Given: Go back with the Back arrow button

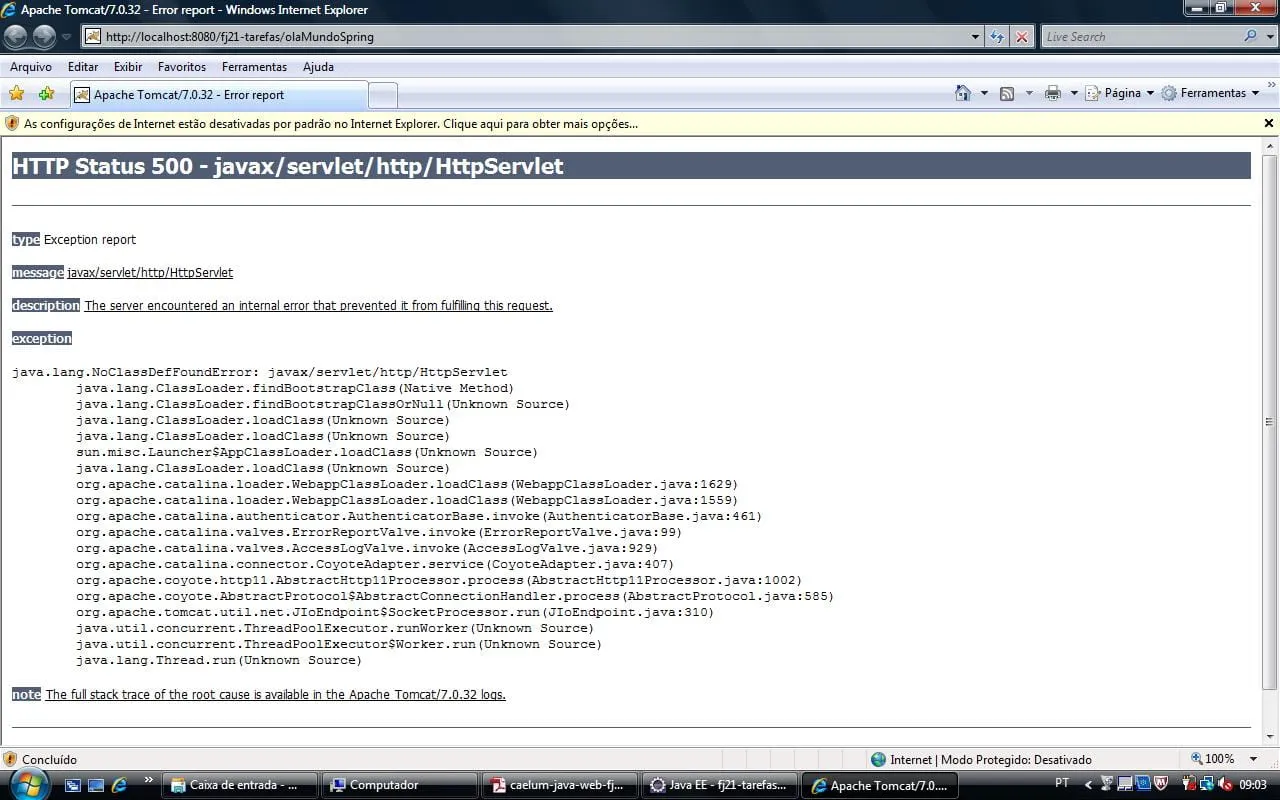Looking at the screenshot, I should (16, 37).
